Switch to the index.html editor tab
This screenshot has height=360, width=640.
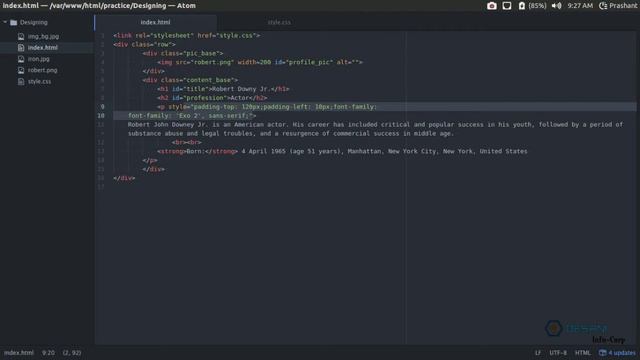pos(156,22)
